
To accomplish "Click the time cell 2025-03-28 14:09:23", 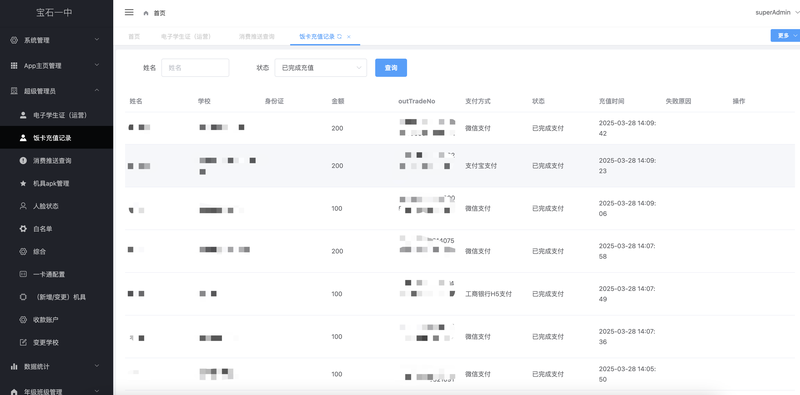I will 627,166.
